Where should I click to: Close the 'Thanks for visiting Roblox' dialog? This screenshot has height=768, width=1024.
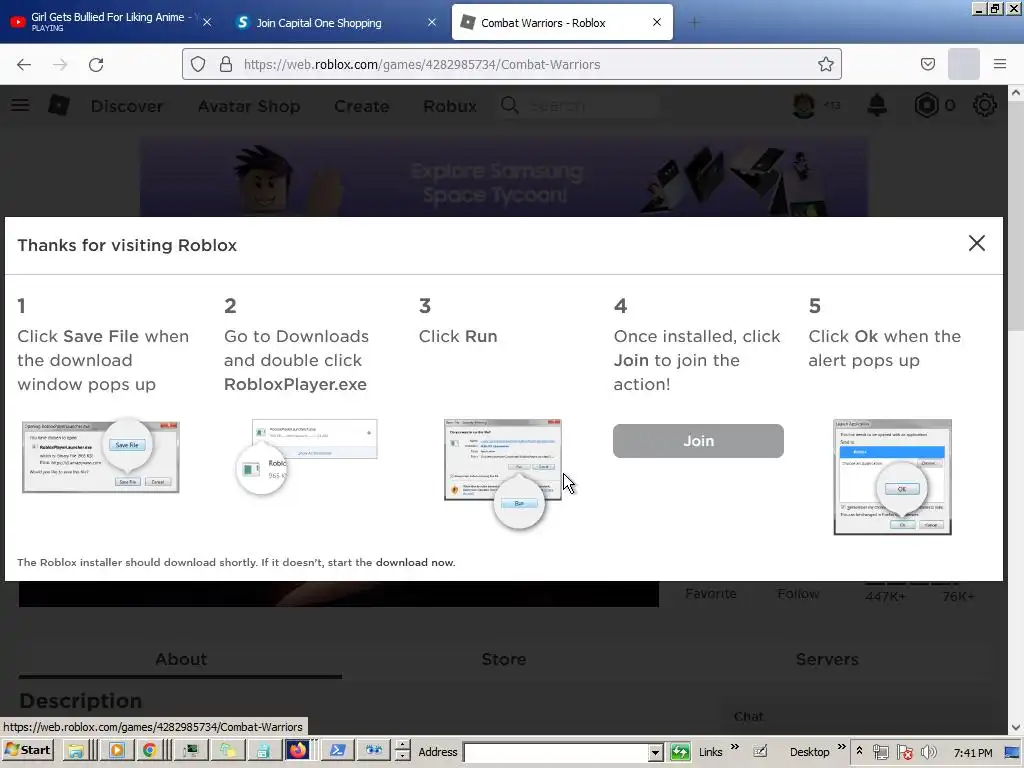pos(976,244)
